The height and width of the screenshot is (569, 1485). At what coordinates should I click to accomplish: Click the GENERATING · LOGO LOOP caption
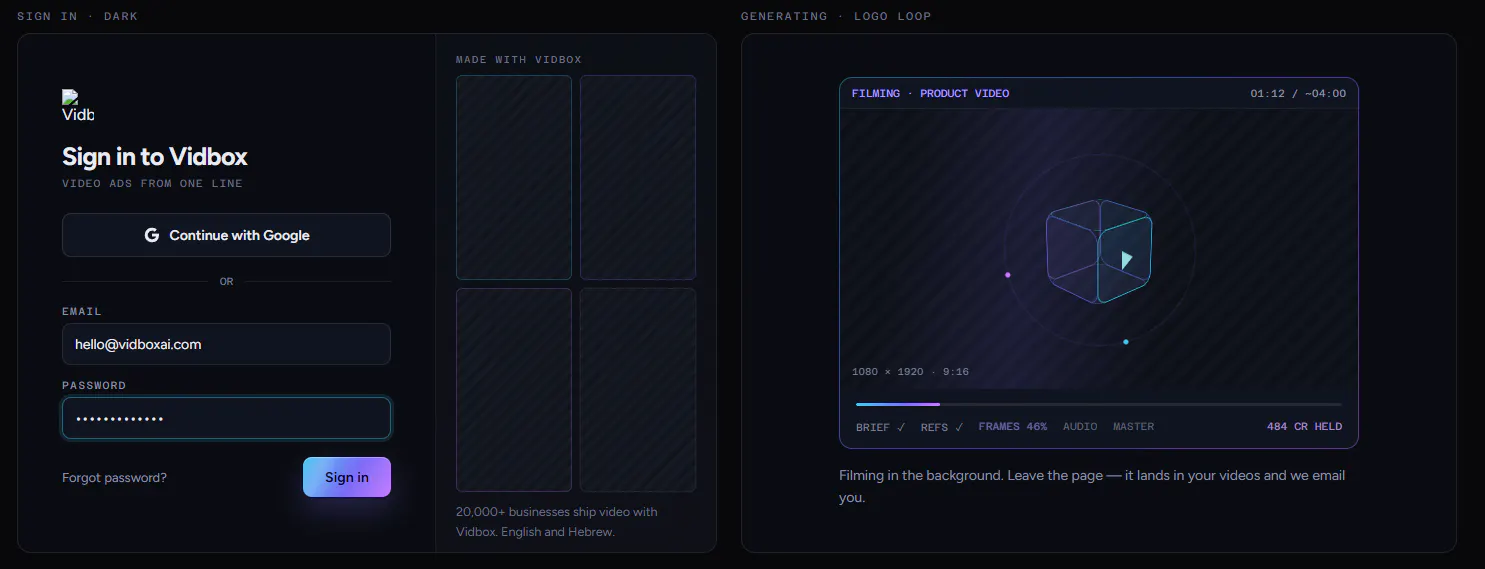point(836,17)
